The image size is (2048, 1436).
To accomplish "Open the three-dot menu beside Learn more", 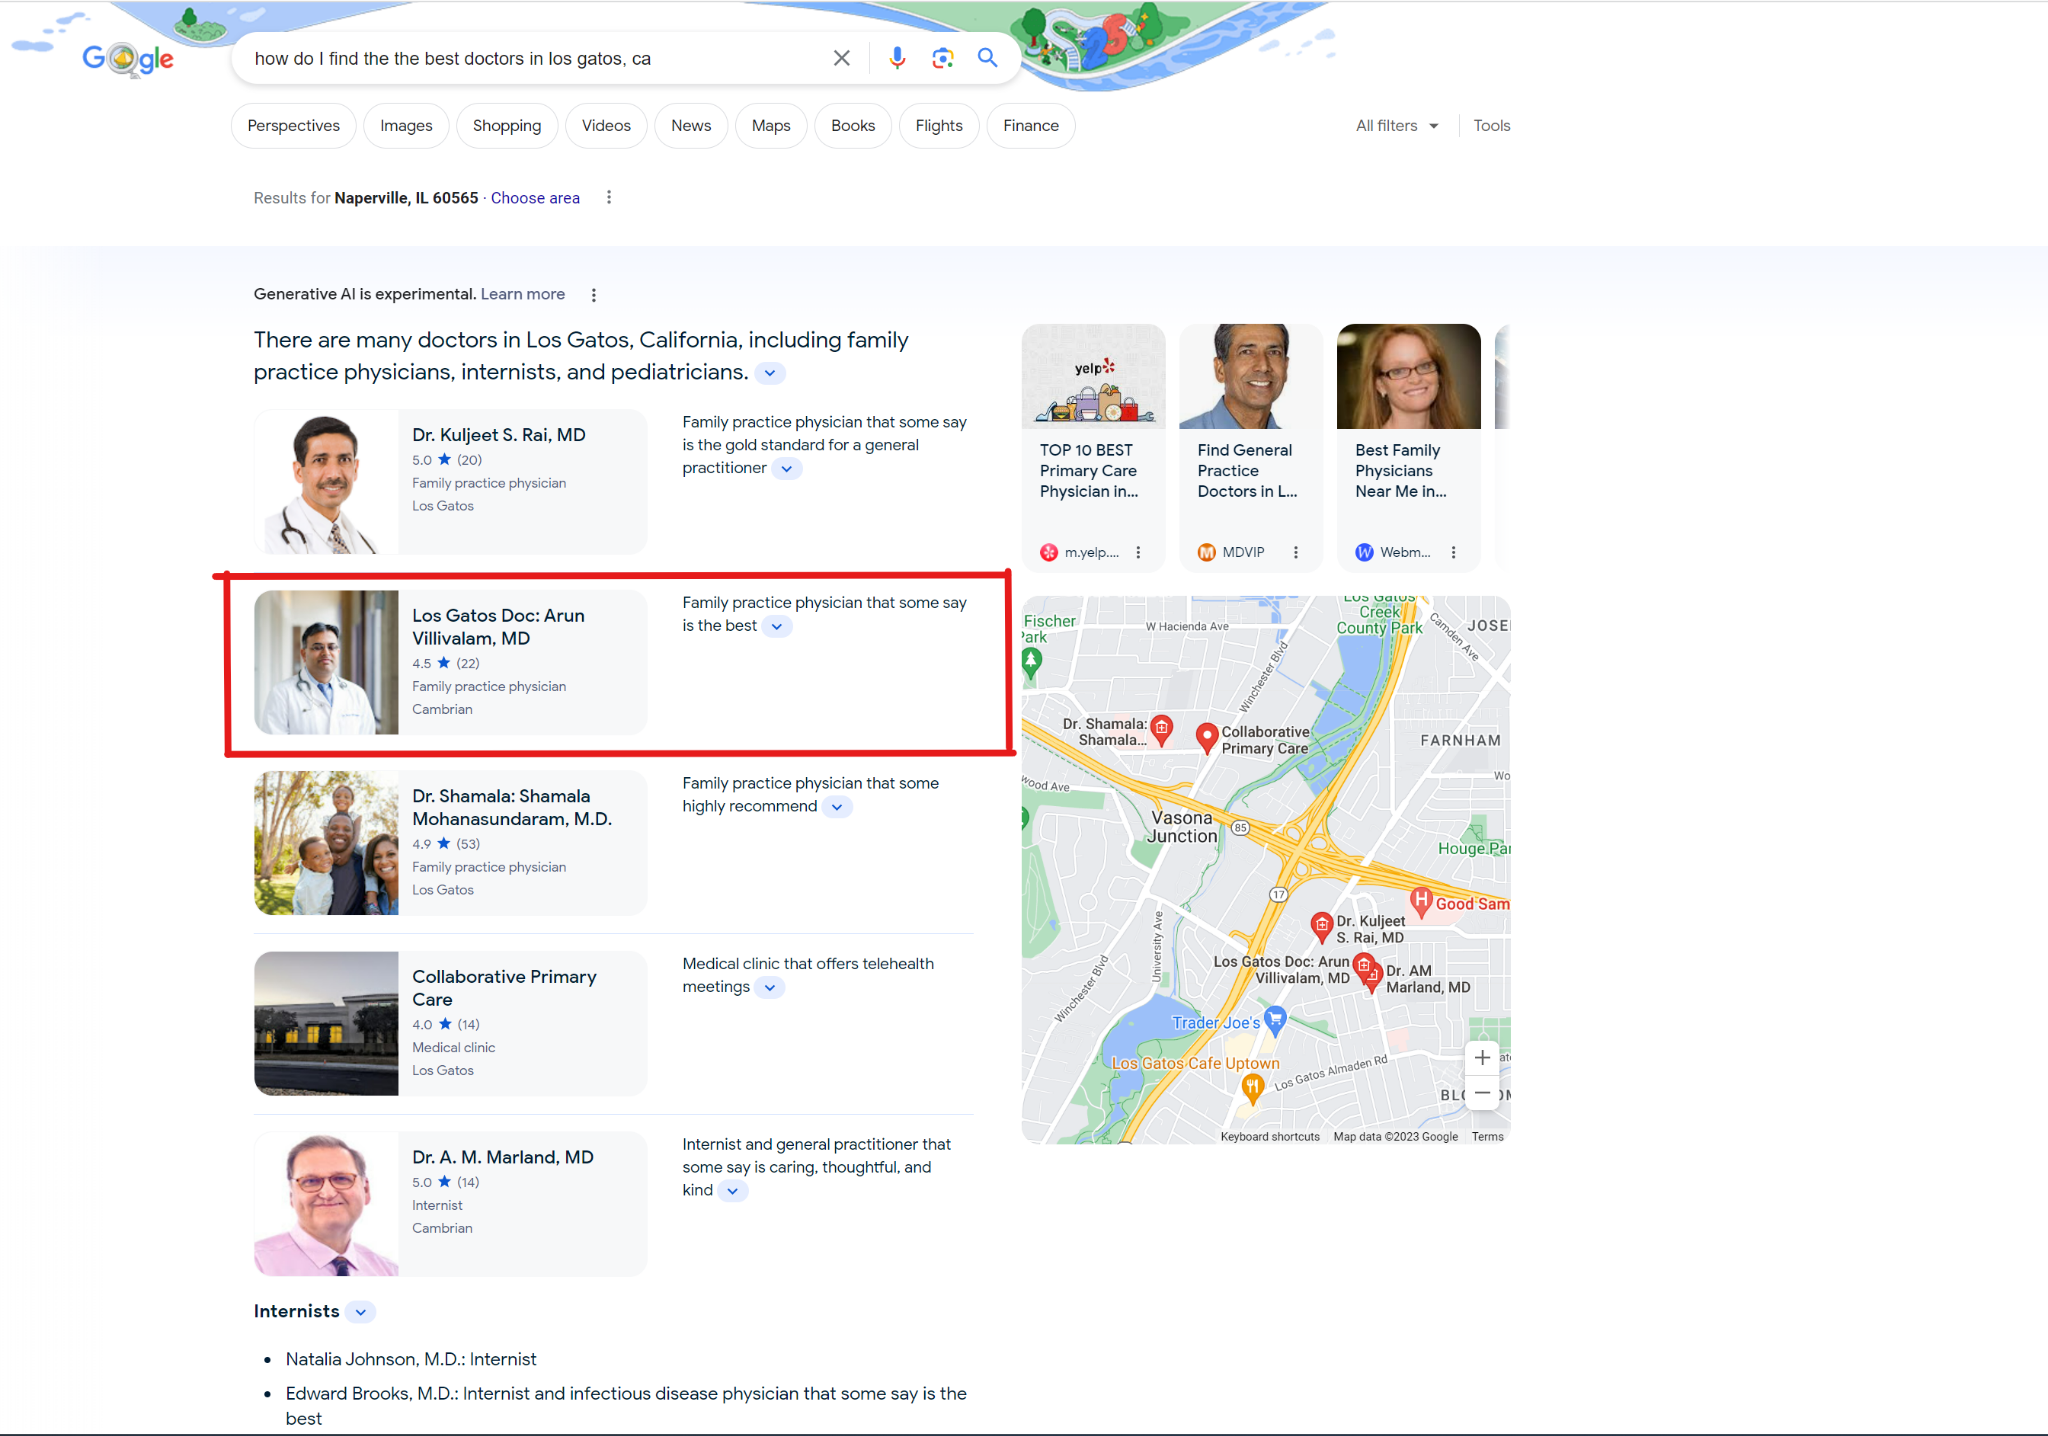I will (x=594, y=295).
